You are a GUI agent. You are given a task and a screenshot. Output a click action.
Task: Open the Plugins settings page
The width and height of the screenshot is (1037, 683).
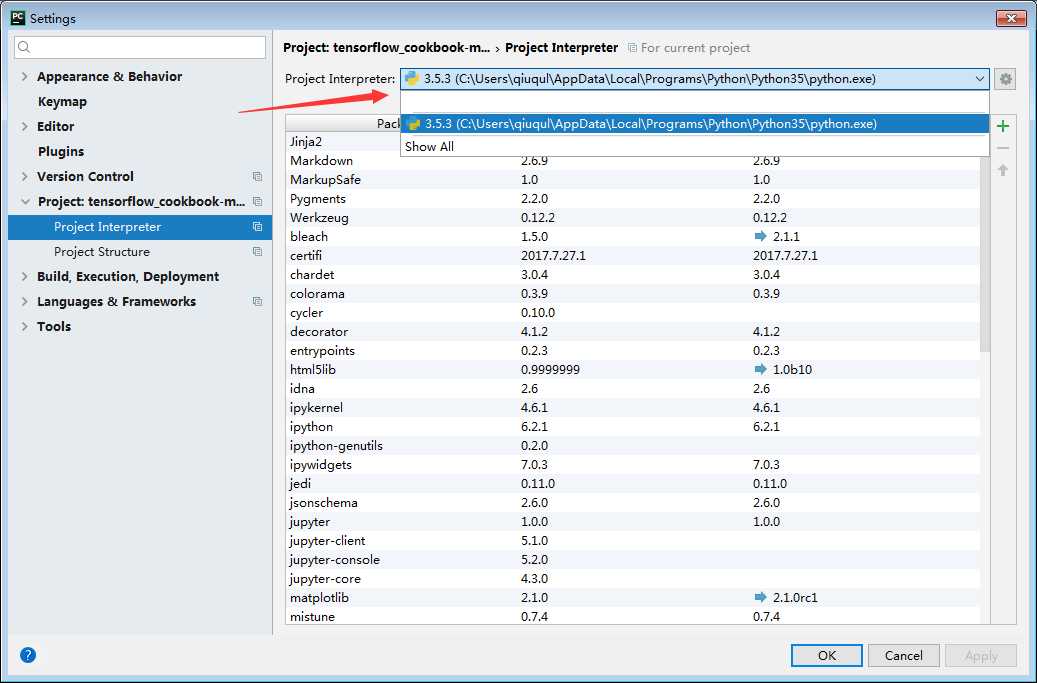click(61, 151)
